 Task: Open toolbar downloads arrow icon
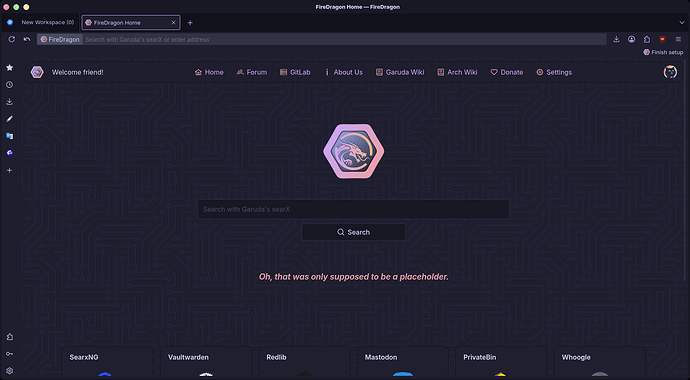click(x=617, y=39)
